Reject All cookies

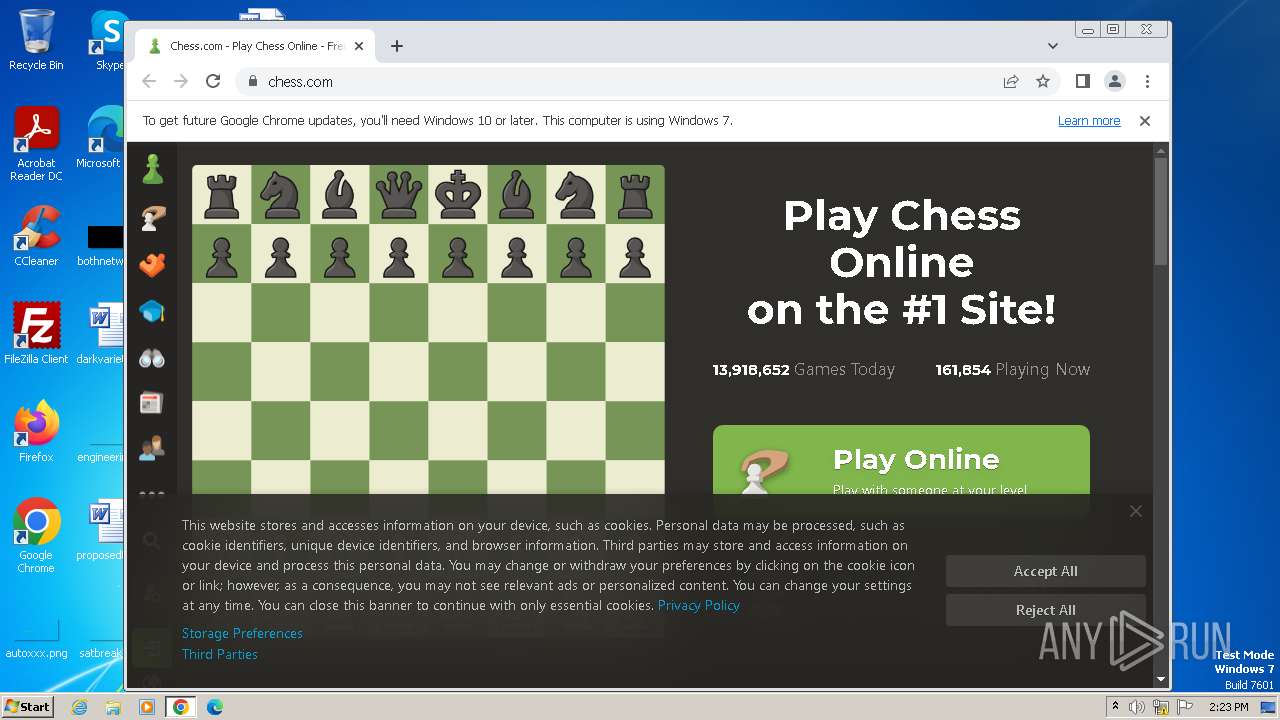click(1046, 610)
